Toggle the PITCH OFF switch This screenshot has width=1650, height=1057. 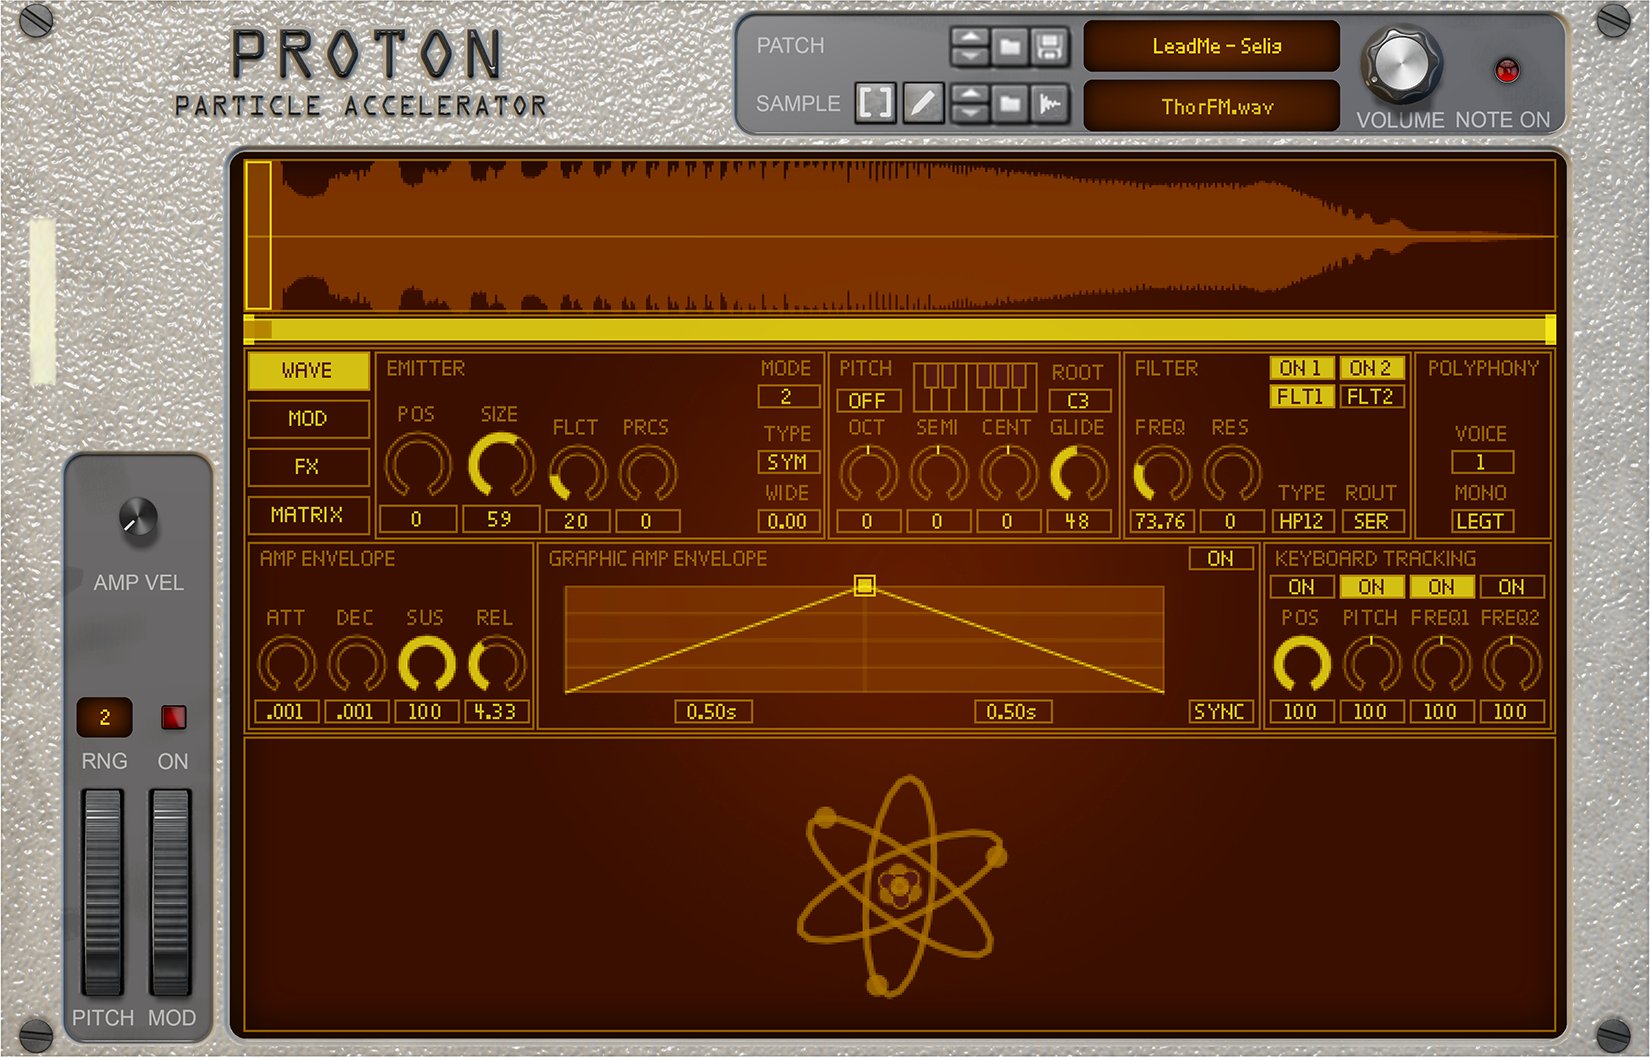[x=867, y=401]
